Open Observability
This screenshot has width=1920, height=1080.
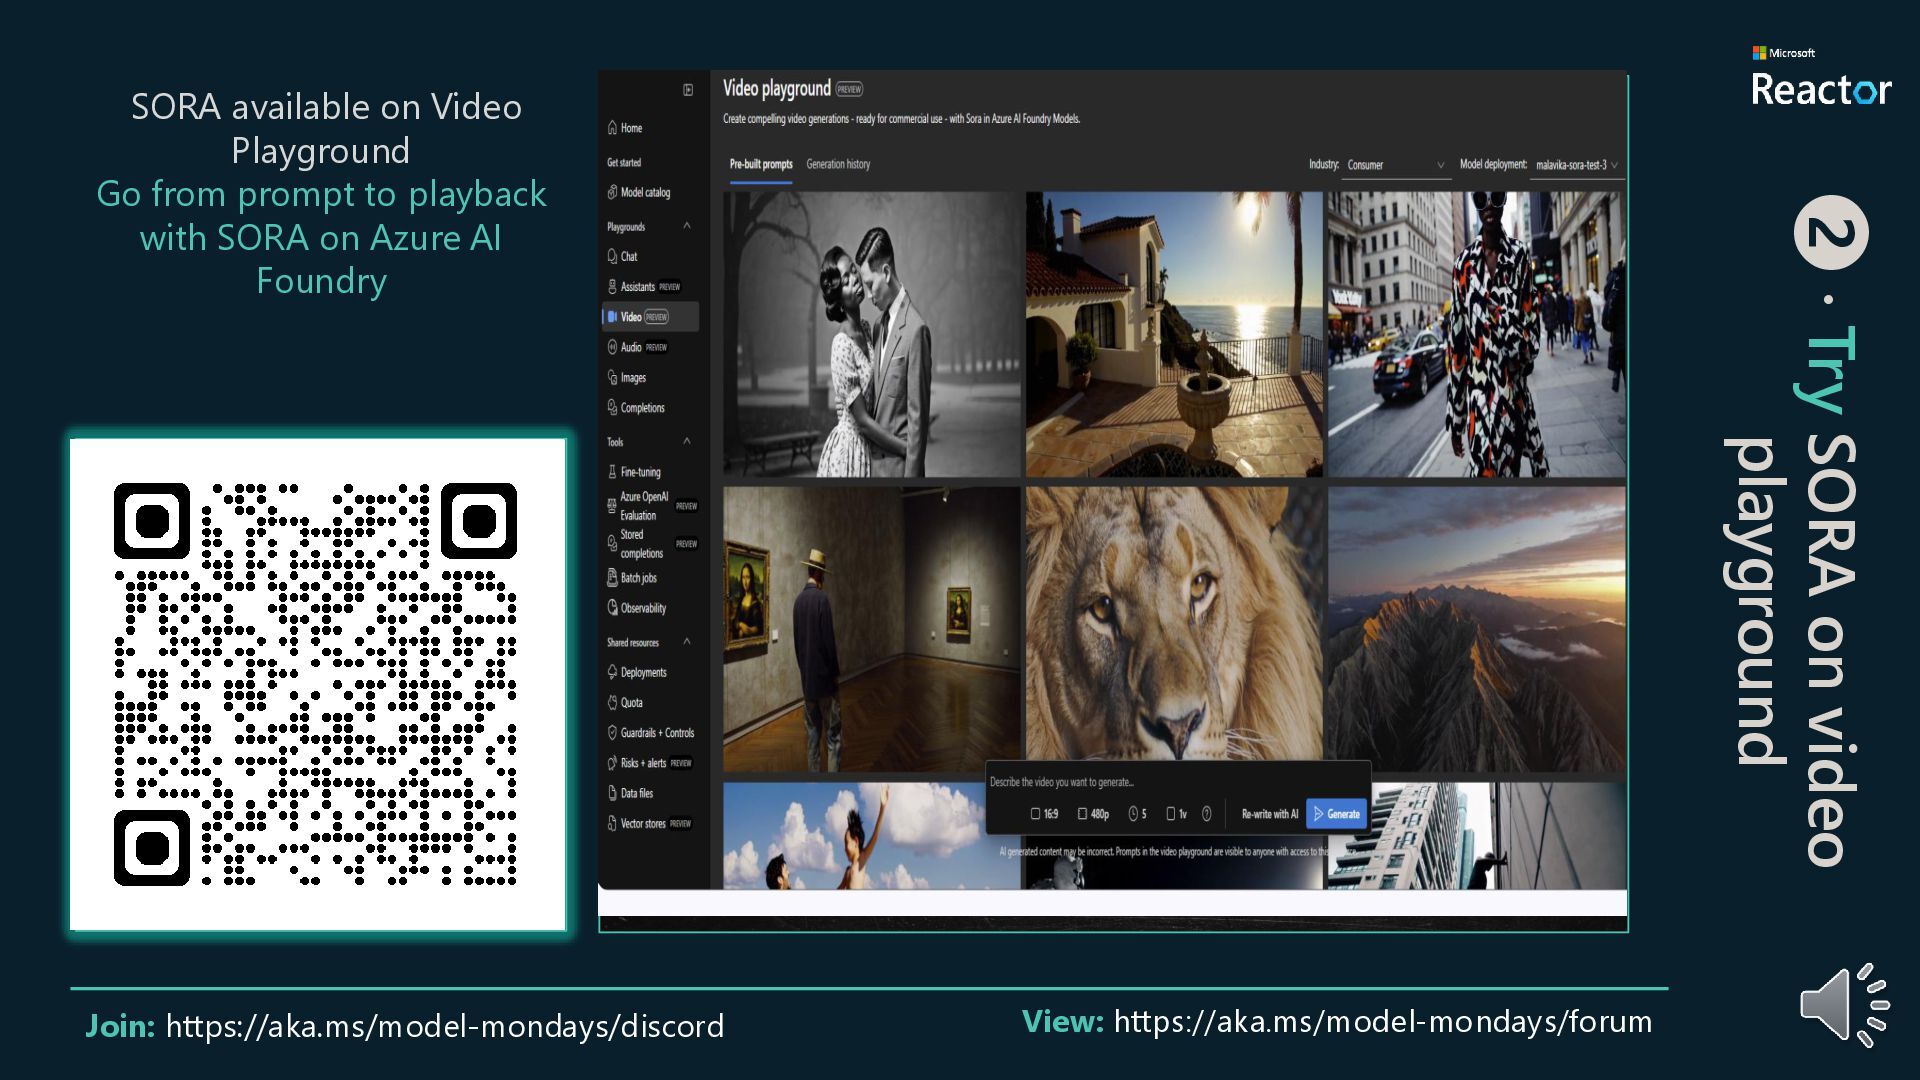coord(636,607)
